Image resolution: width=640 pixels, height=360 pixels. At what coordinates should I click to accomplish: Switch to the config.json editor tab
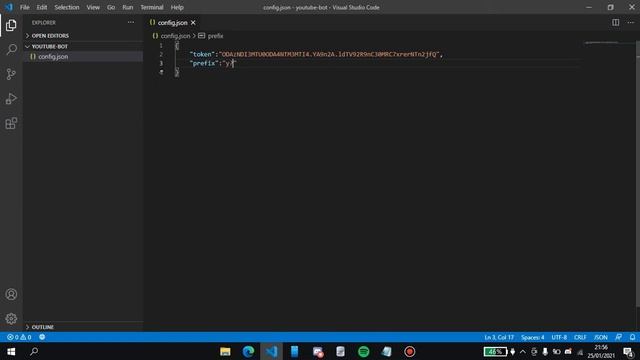coord(172,23)
